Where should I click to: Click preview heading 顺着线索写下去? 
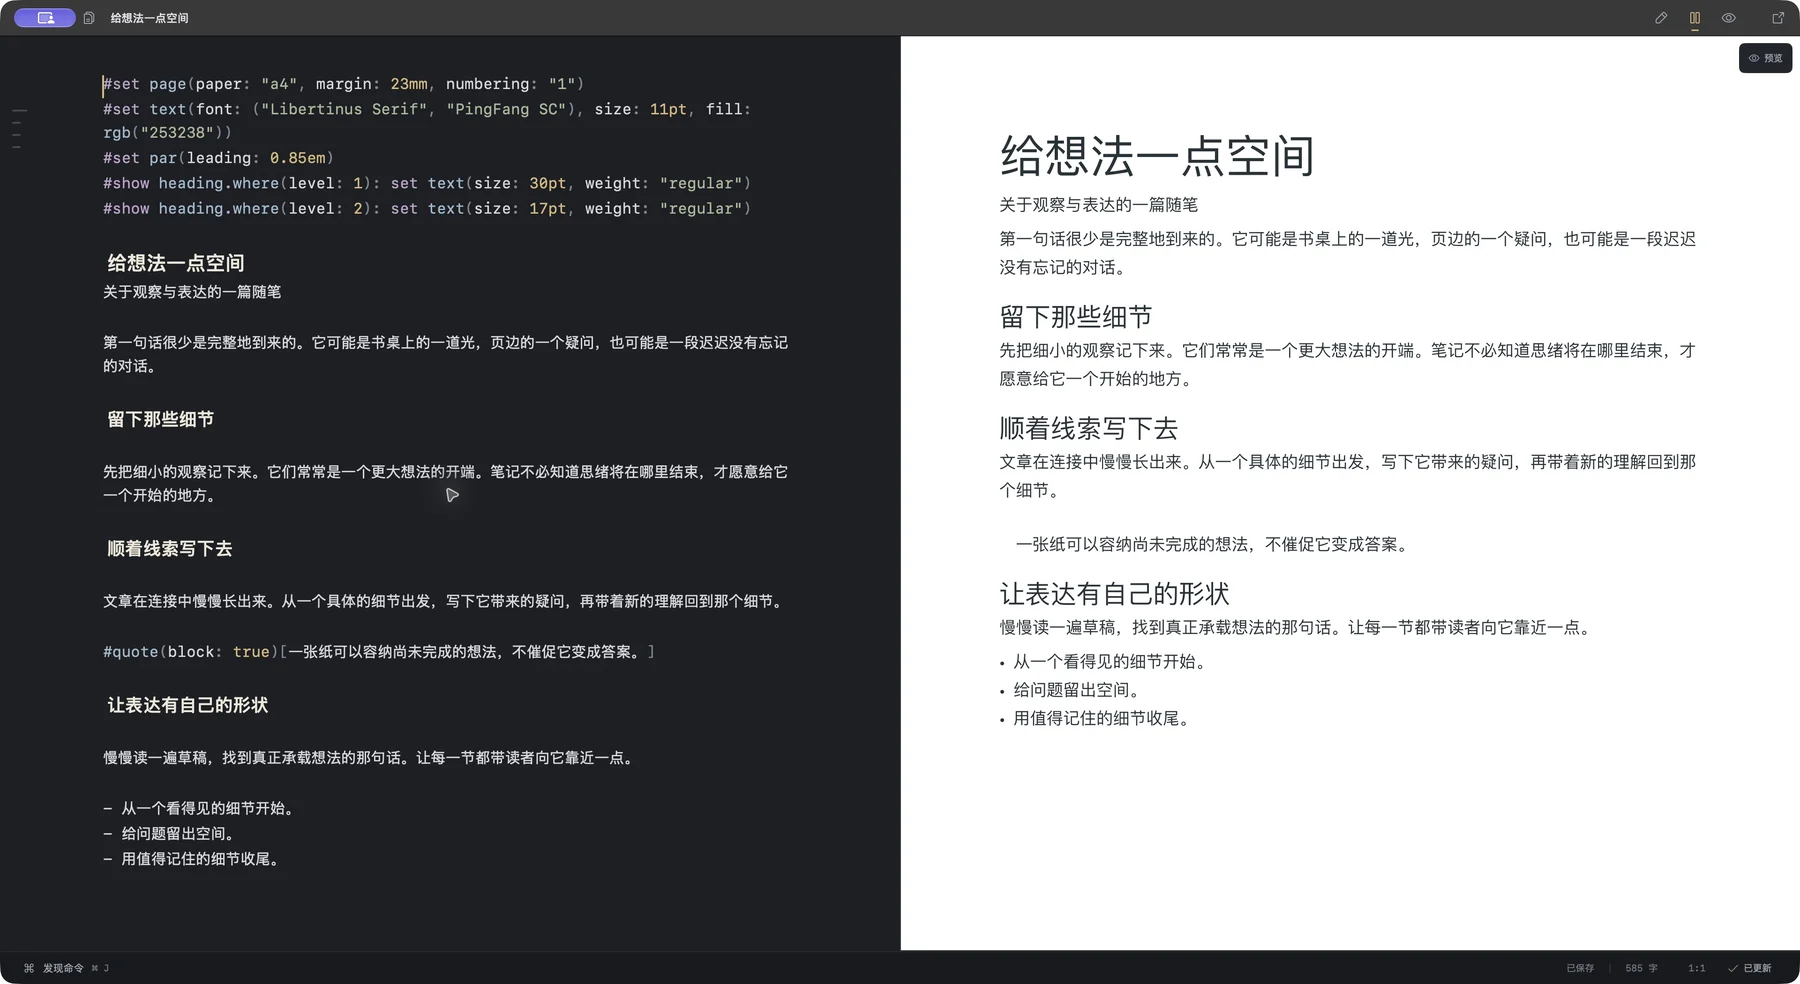tap(1089, 428)
